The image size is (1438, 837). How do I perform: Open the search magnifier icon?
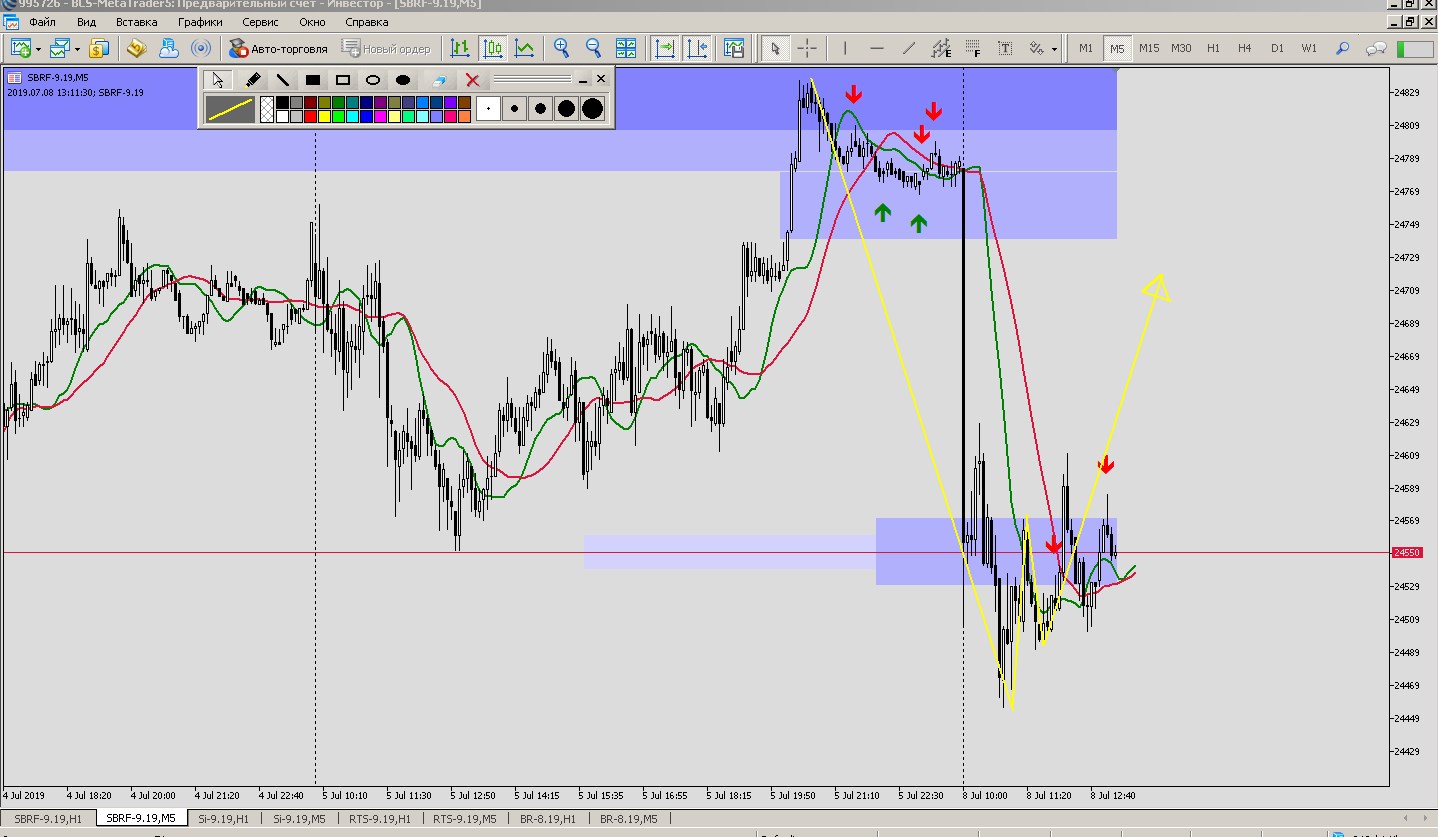(1342, 48)
